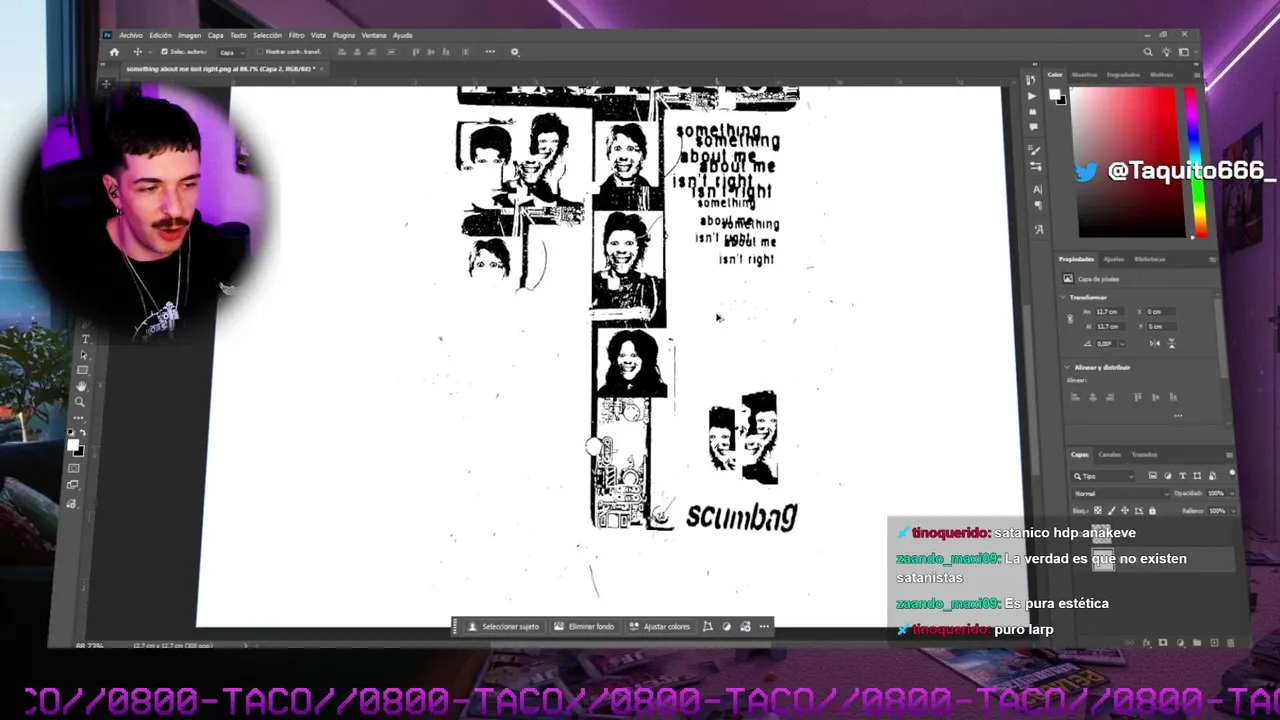Select the Move tool icon in options bar
Image resolution: width=1280 pixels, height=720 pixels.
(137, 52)
